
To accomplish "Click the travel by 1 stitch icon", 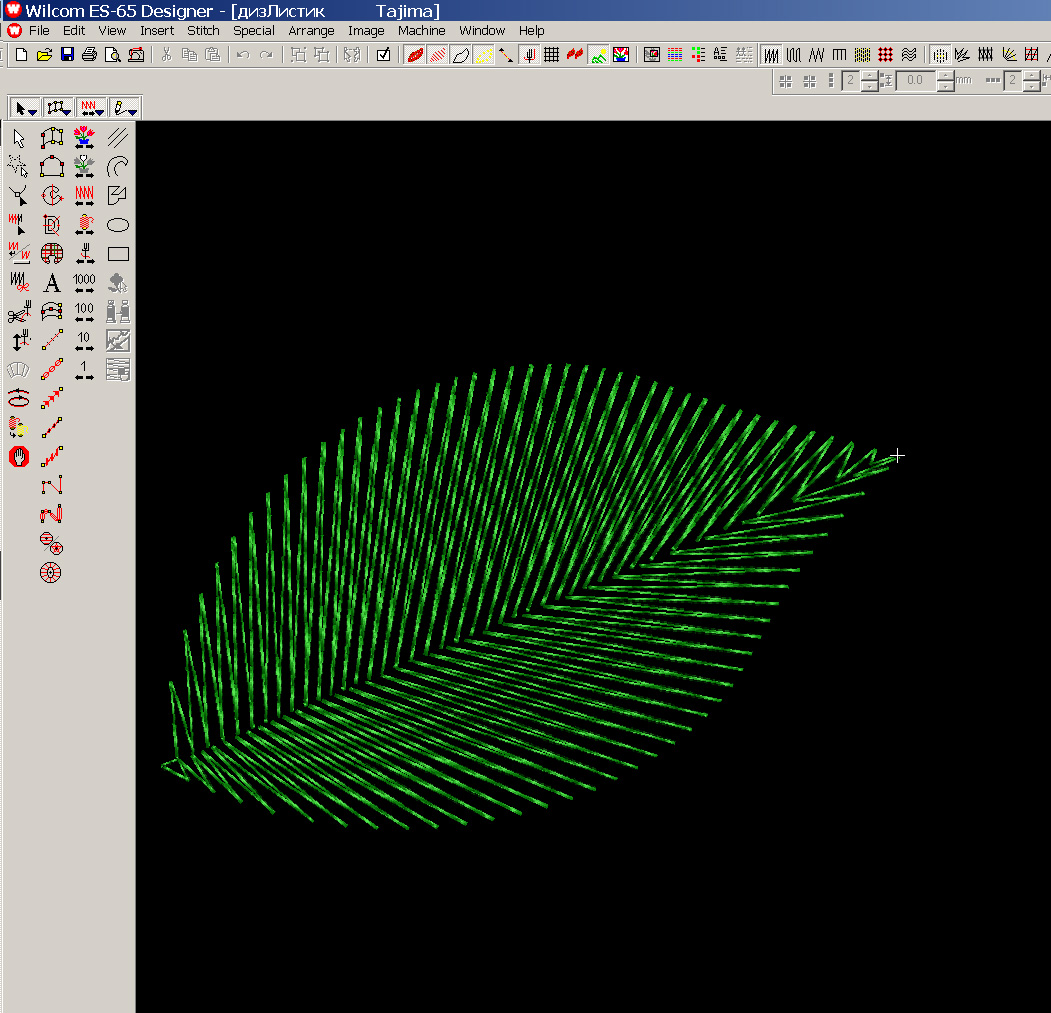I will pos(85,370).
